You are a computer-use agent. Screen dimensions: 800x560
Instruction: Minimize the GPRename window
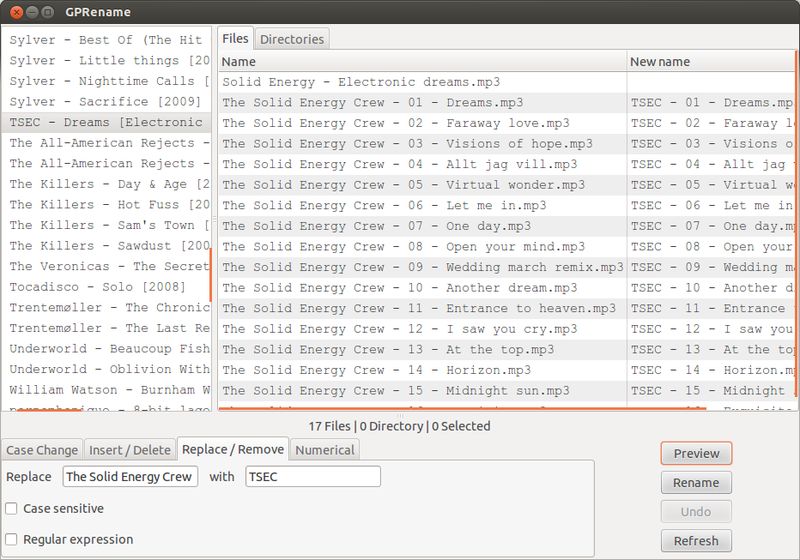[x=32, y=12]
